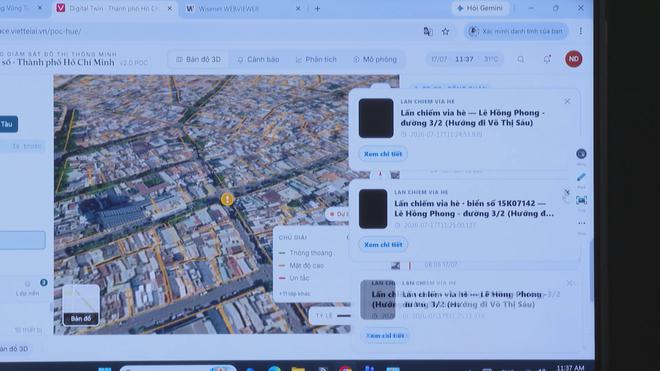Click the Hỏi Gemini button

[480, 8]
